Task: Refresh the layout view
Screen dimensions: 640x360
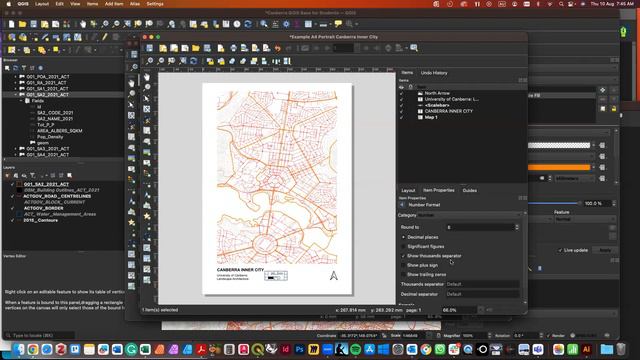Action: [193, 61]
